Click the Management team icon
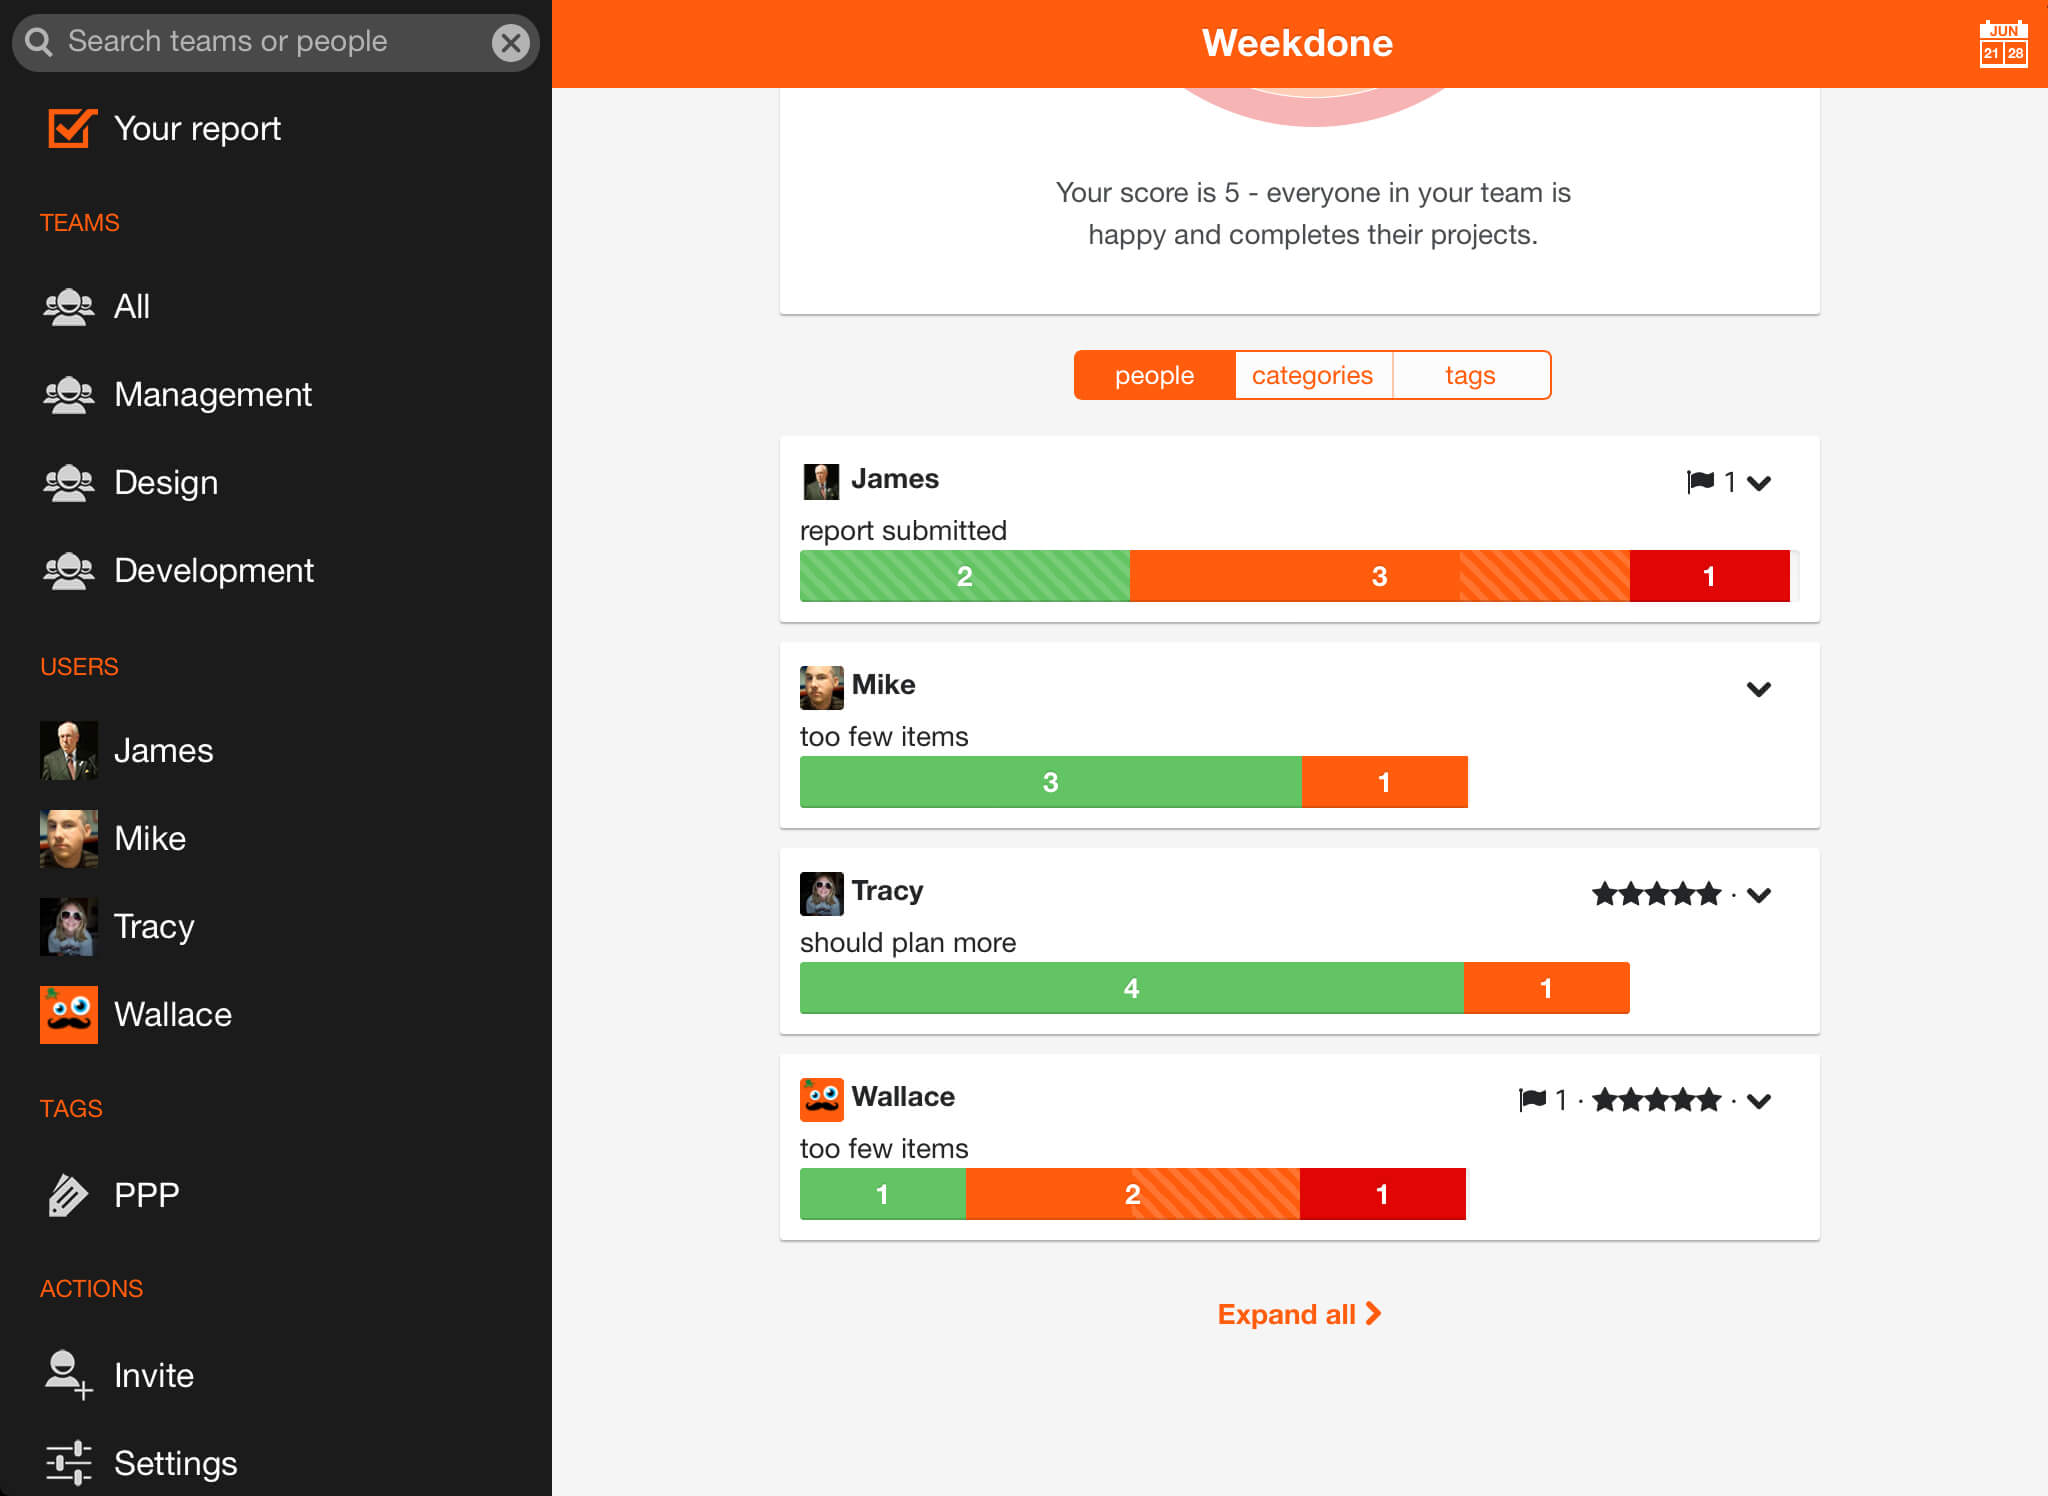Image resolution: width=2048 pixels, height=1496 pixels. pos(68,393)
